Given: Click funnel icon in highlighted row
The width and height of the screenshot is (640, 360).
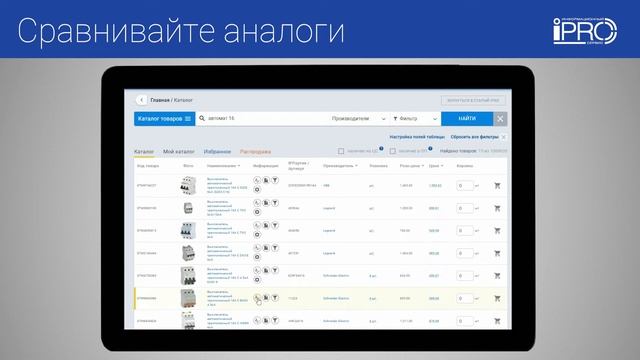Looking at the screenshot, I should tap(275, 298).
